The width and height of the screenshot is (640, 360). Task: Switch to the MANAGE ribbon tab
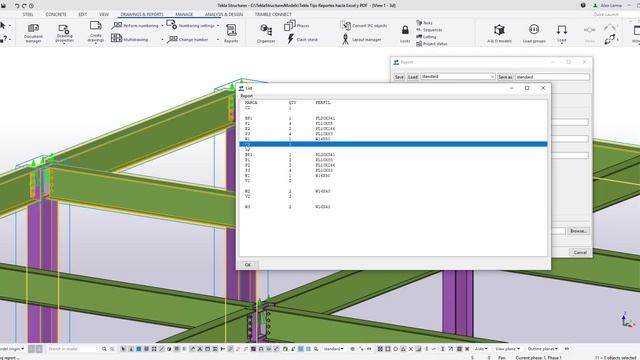tap(184, 14)
